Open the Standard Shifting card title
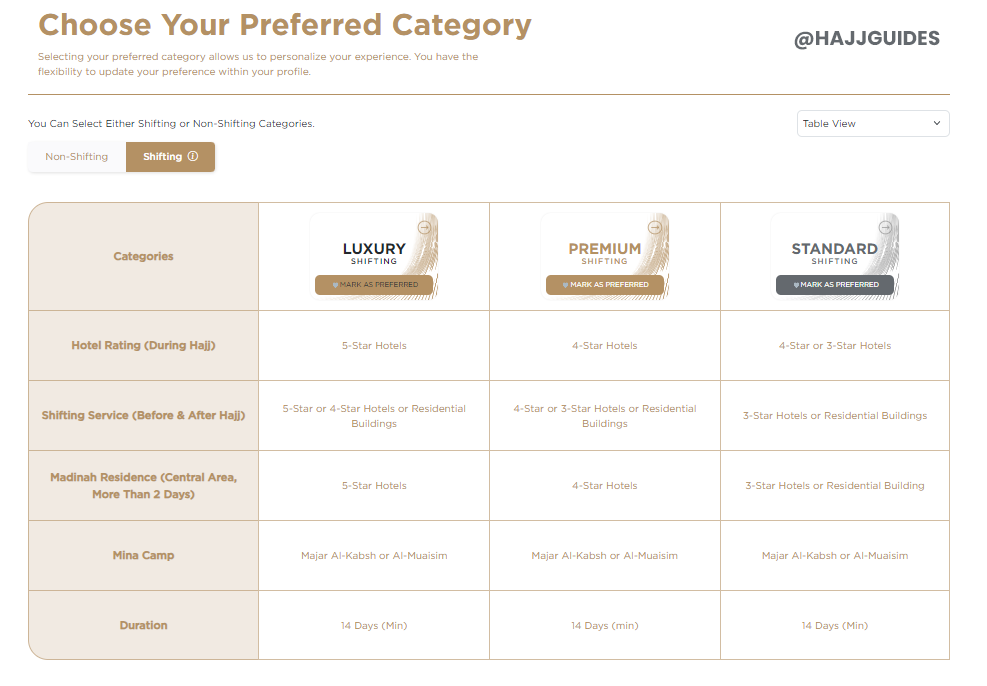 [x=835, y=249]
